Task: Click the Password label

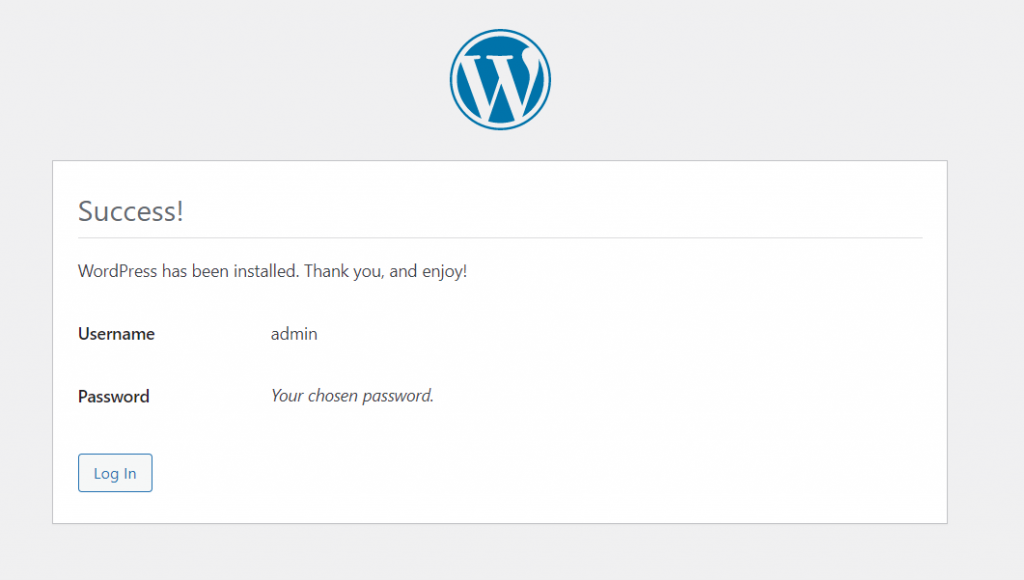Action: pos(114,396)
